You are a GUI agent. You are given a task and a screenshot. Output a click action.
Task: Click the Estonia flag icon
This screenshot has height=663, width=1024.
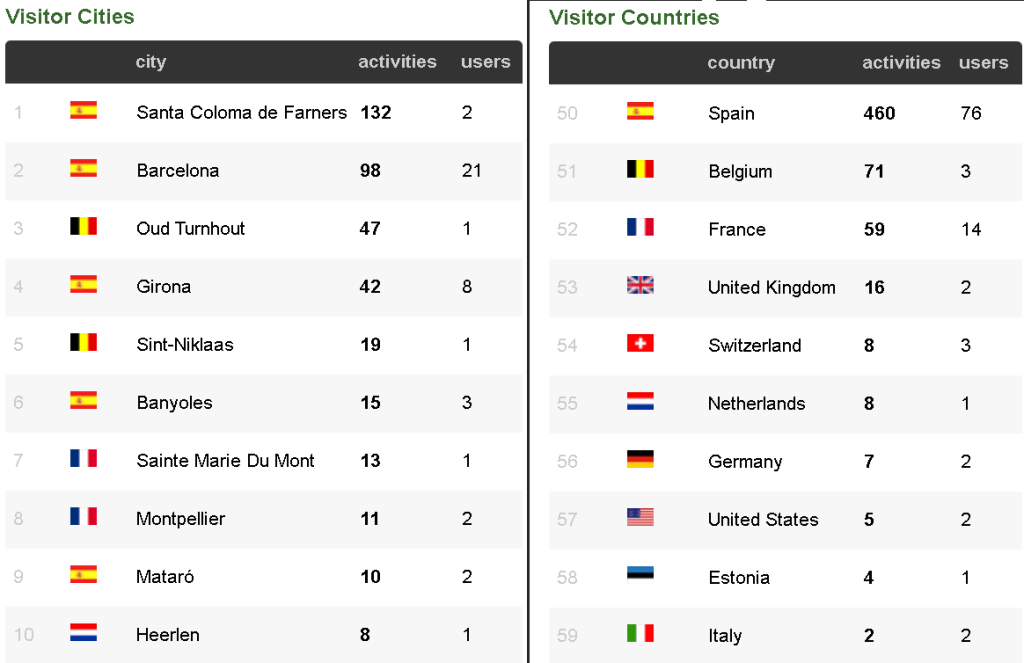point(640,576)
